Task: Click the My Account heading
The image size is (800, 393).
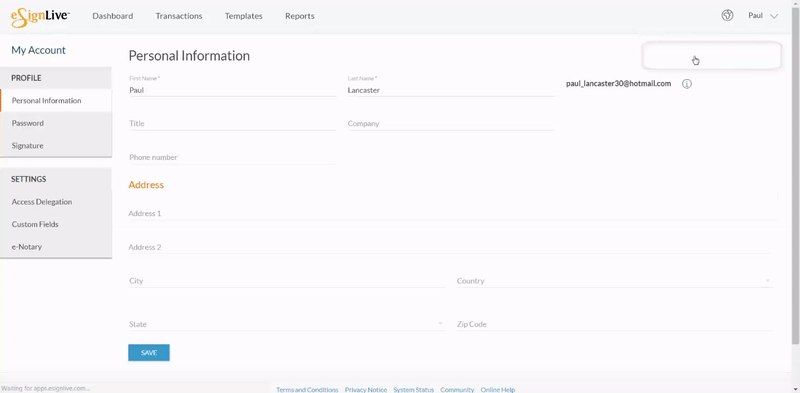Action: click(x=38, y=50)
